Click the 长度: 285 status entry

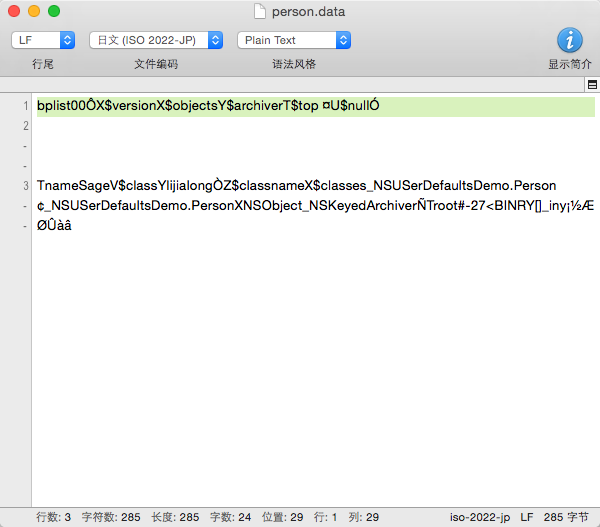[175, 517]
